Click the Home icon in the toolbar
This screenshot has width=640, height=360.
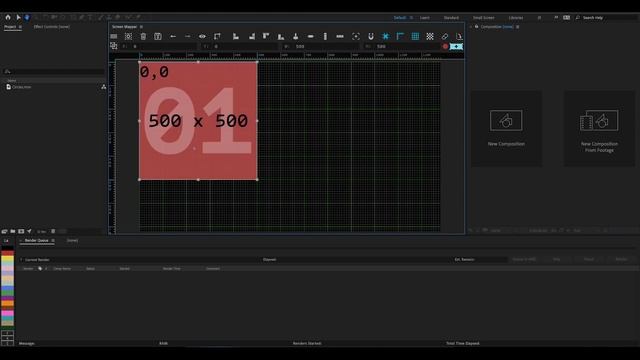coord(8,17)
